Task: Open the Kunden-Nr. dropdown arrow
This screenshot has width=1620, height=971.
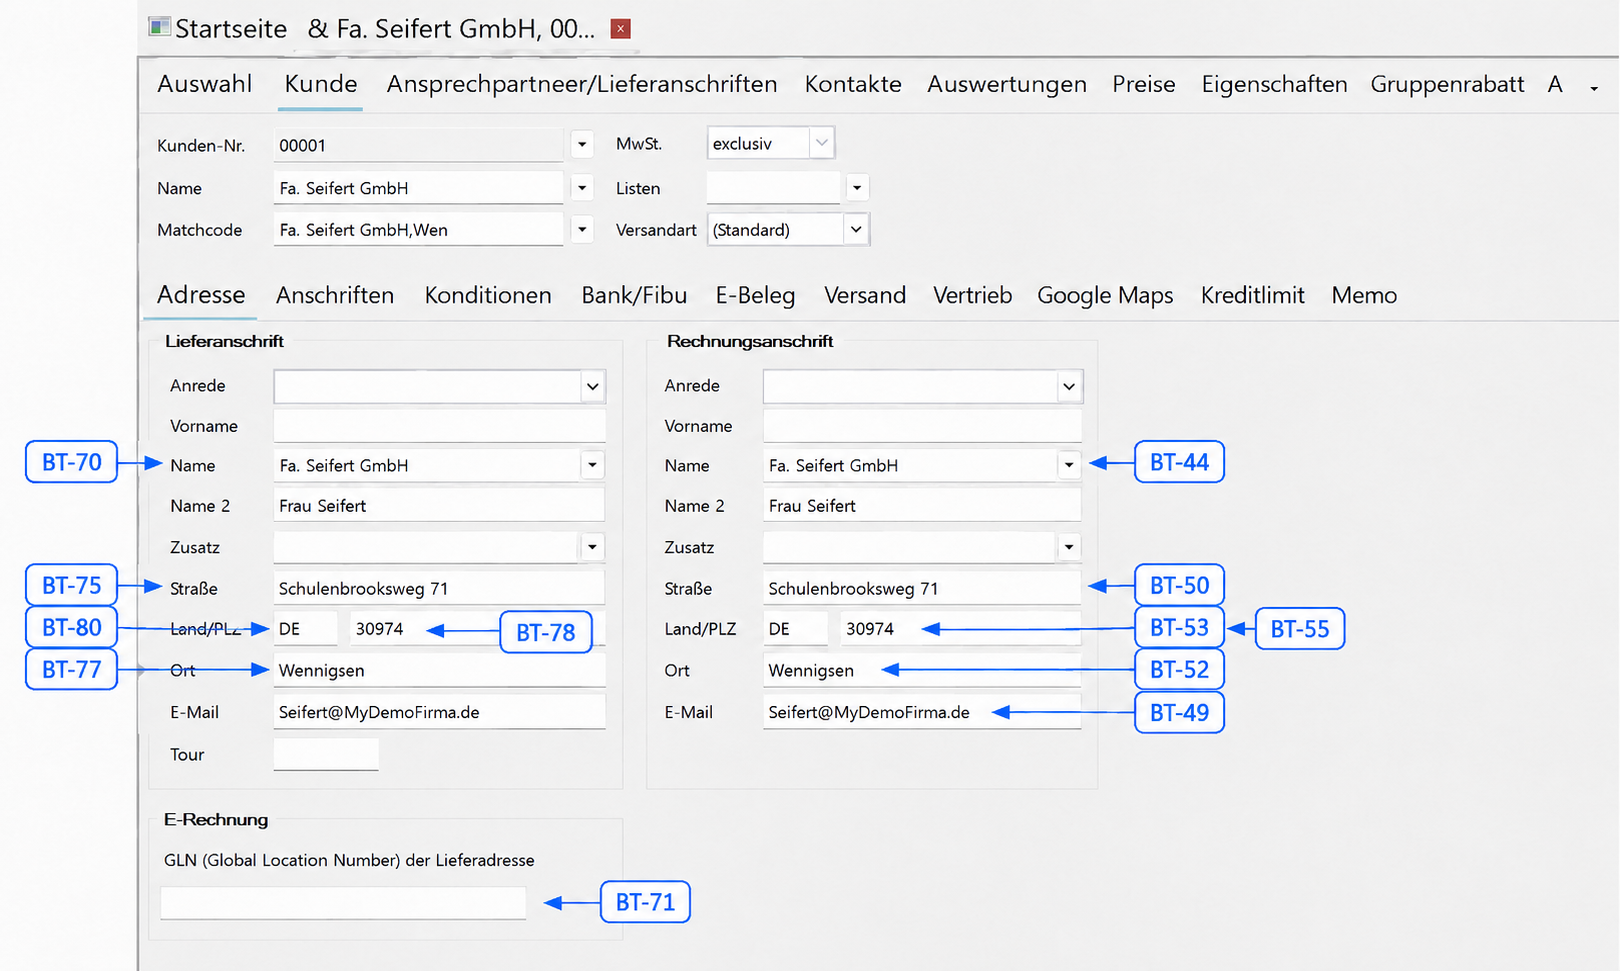Action: [582, 145]
